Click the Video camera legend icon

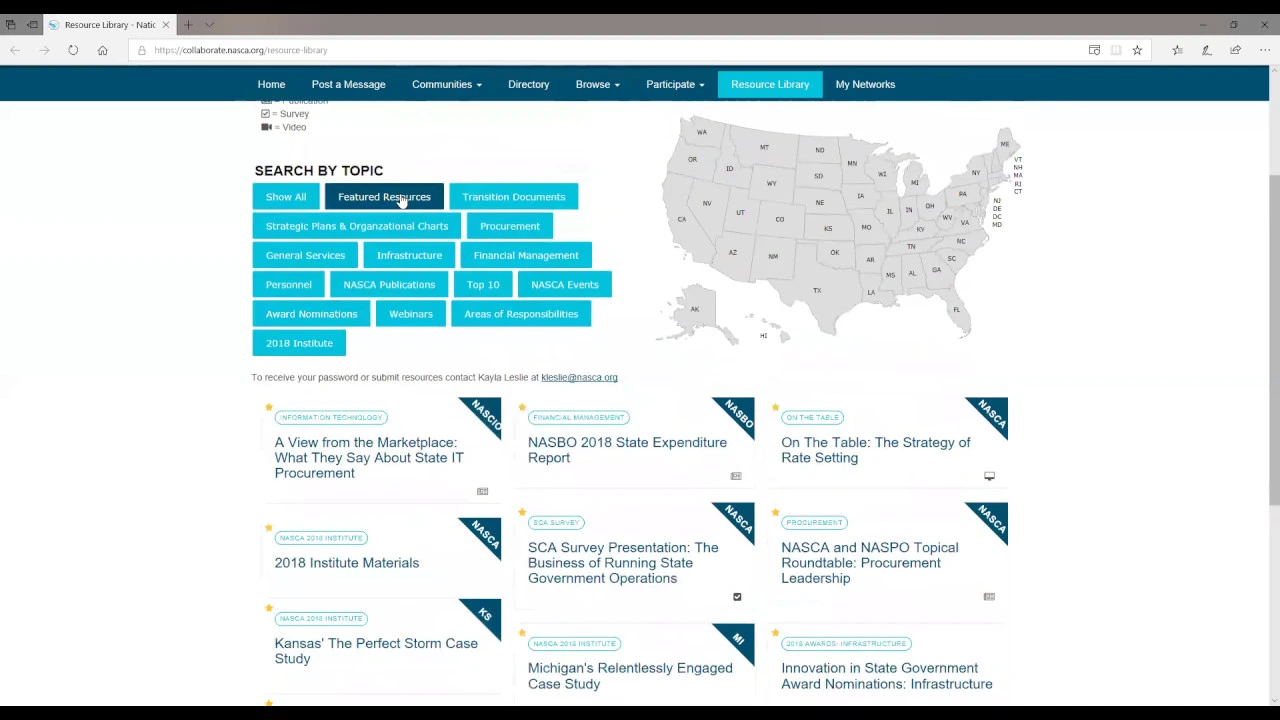(x=266, y=127)
